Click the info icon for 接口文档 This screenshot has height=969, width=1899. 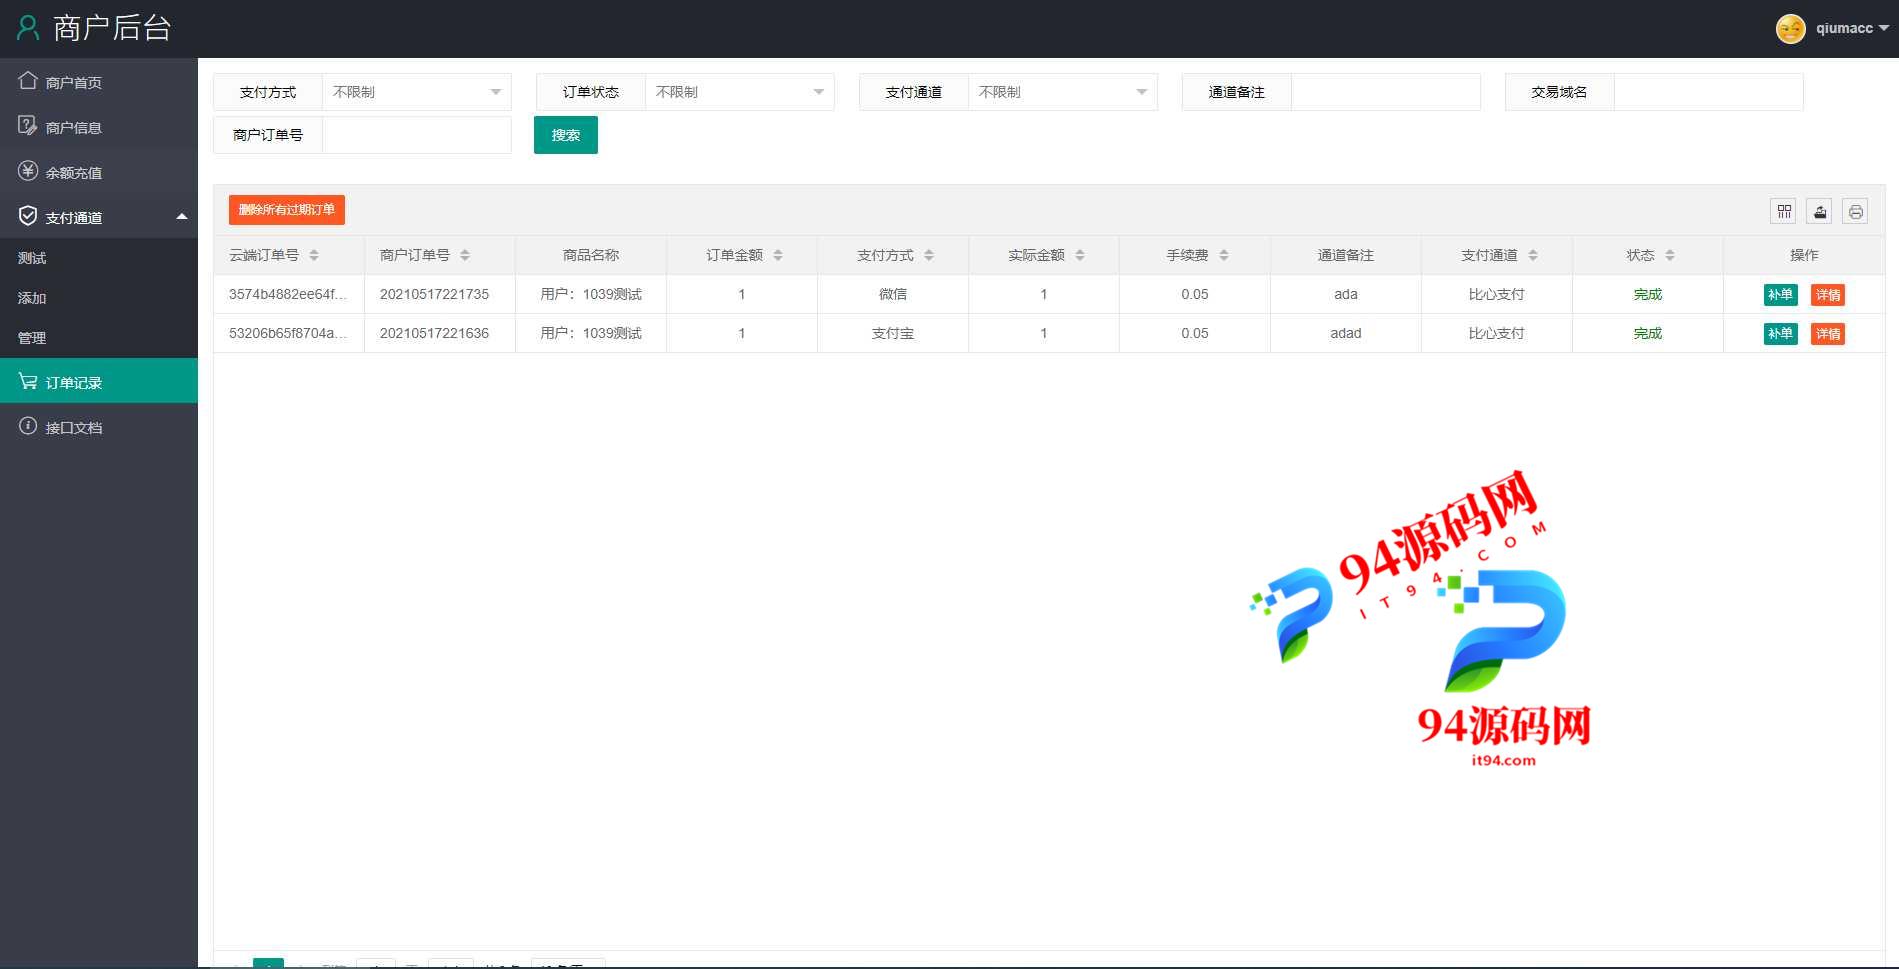pos(28,426)
